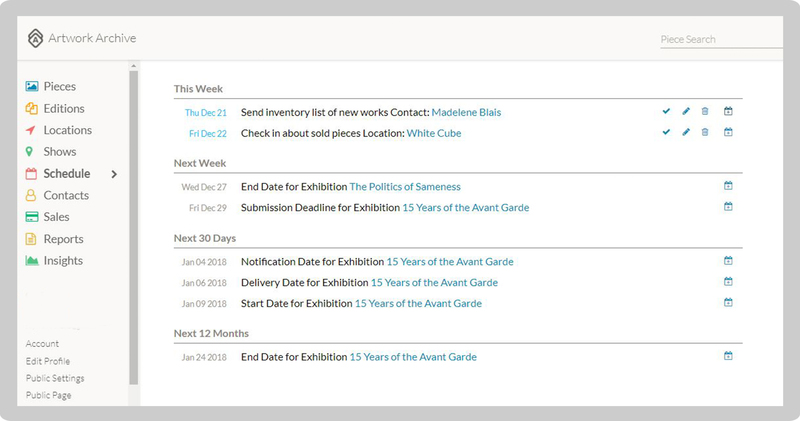Click the Shows map pin icon
Screen dimensions: 800x421
[x=32, y=152]
